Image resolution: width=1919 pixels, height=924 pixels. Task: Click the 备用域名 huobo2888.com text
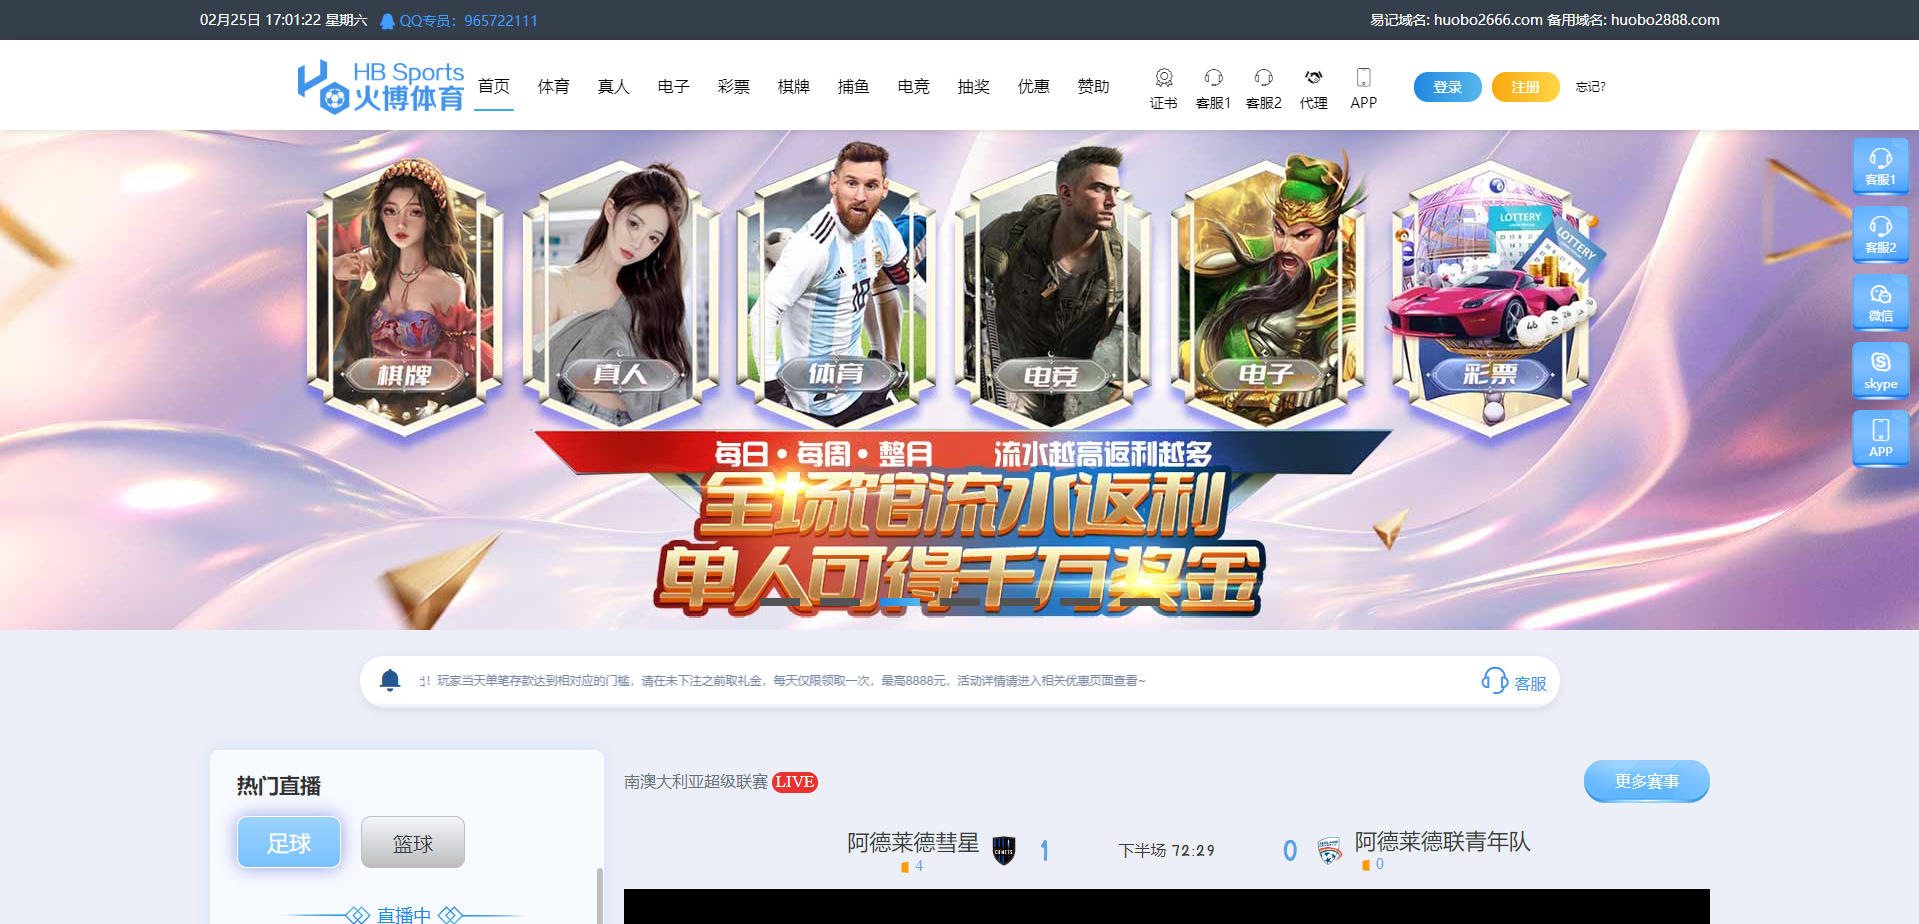[1633, 20]
